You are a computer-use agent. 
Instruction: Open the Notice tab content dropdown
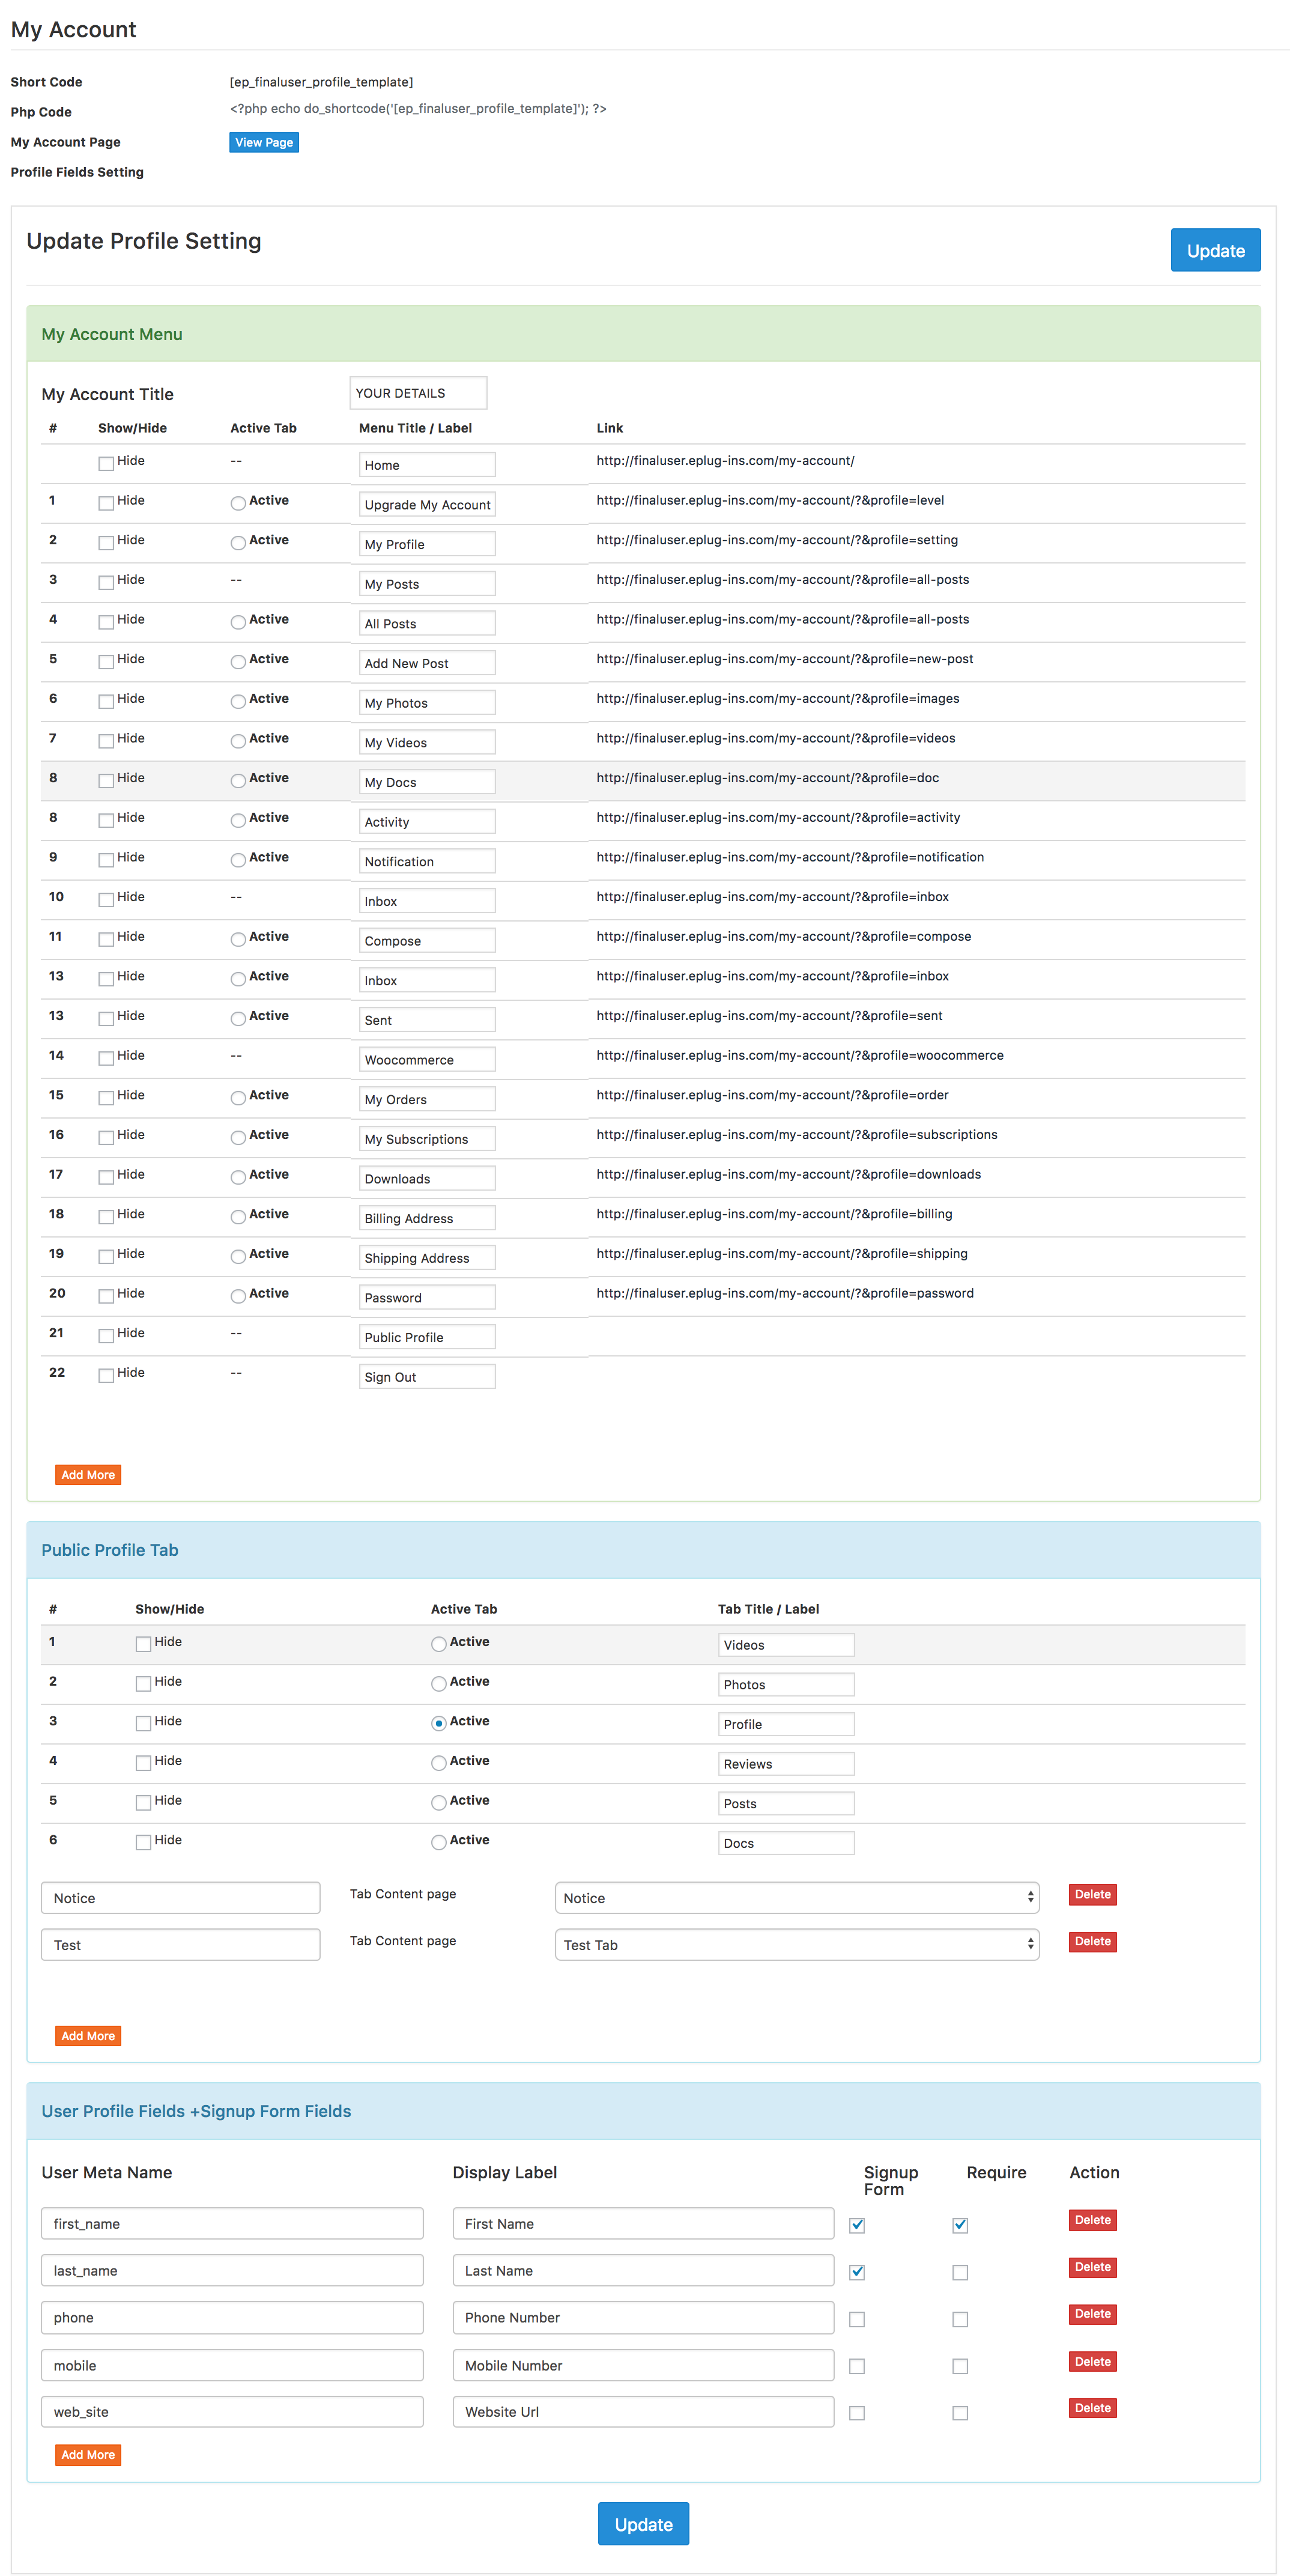796,1897
